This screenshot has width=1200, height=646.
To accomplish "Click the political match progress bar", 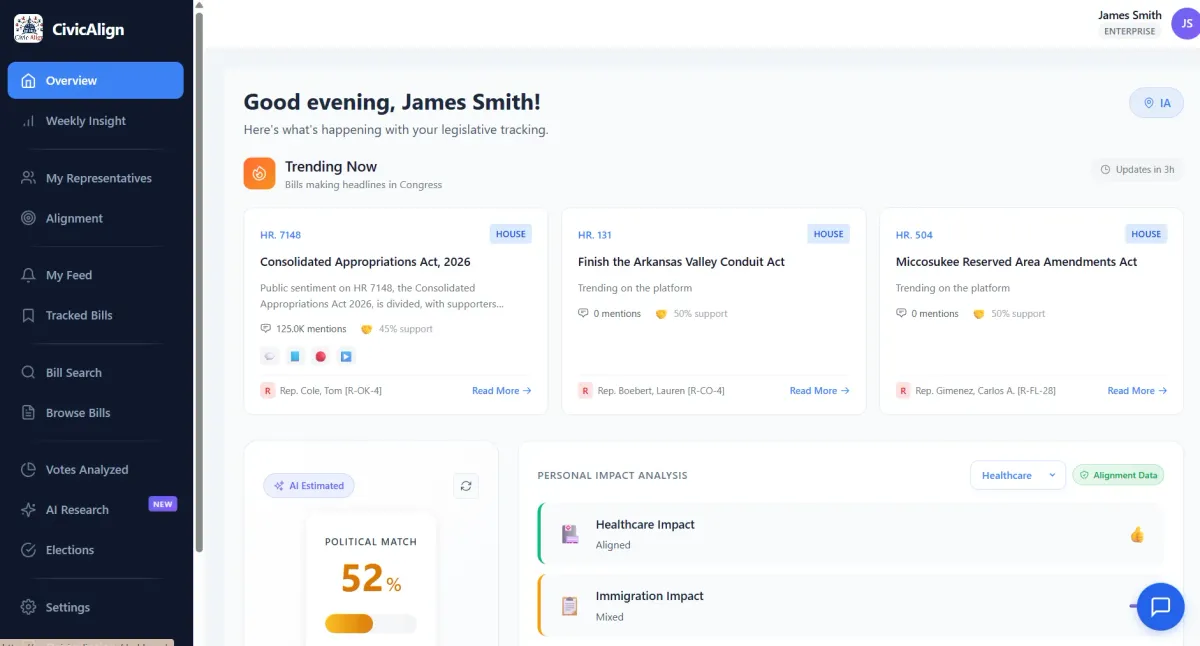I will click(370, 624).
